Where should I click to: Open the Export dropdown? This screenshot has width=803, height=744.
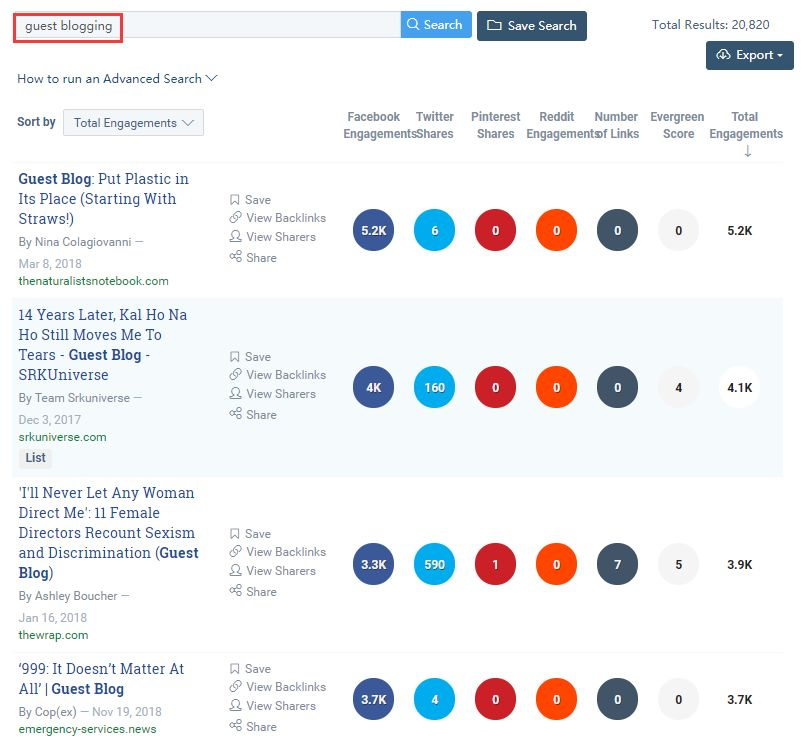click(x=750, y=55)
